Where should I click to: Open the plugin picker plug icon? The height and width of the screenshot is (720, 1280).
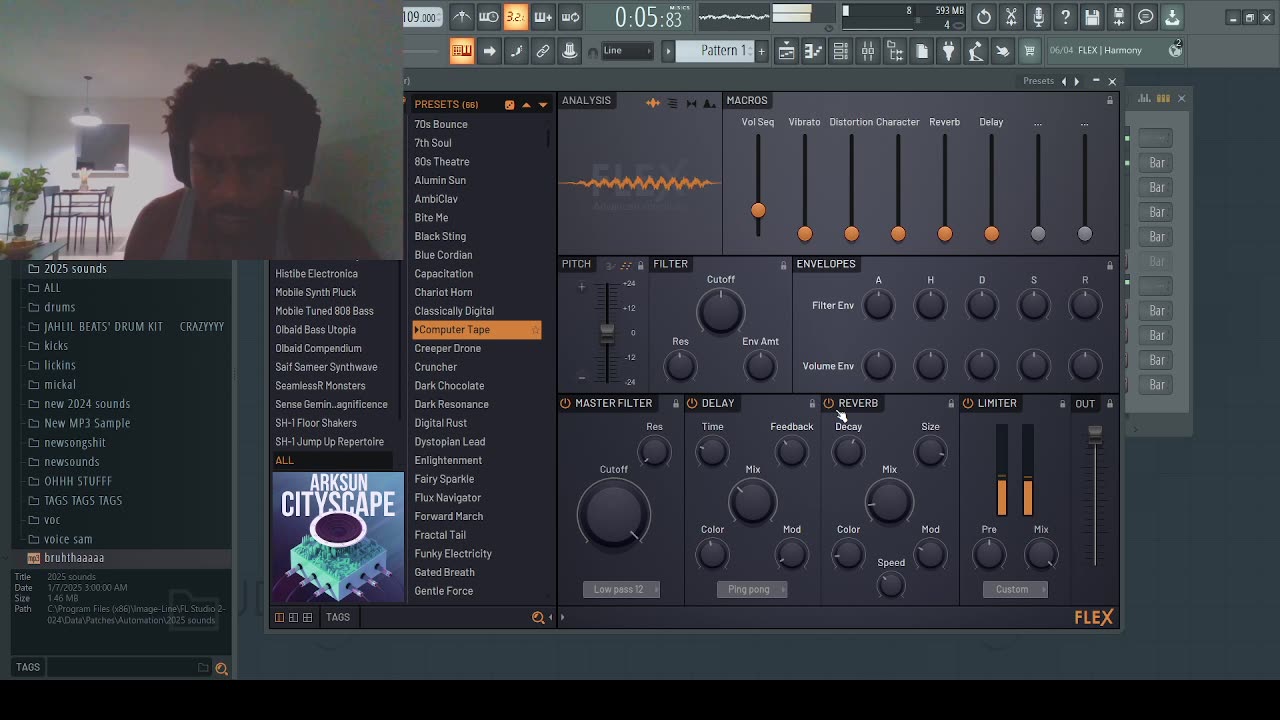click(949, 51)
